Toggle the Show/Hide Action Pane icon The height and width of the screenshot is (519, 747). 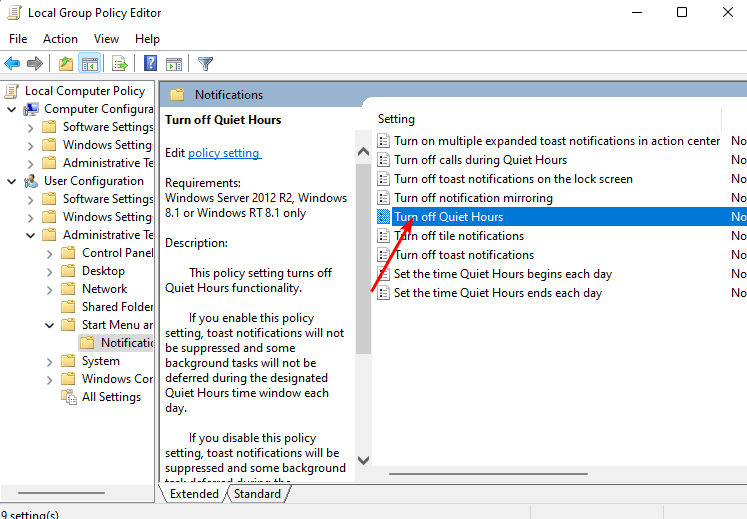pyautogui.click(x=174, y=63)
